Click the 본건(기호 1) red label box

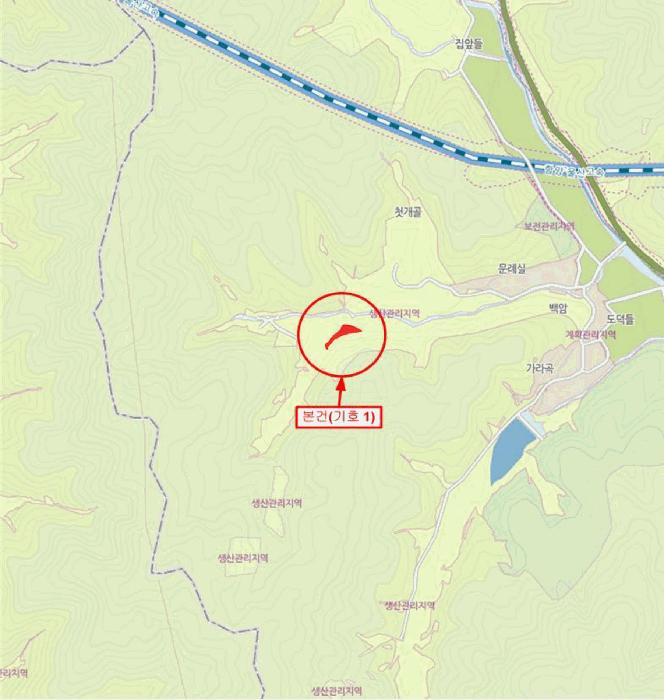click(x=339, y=417)
